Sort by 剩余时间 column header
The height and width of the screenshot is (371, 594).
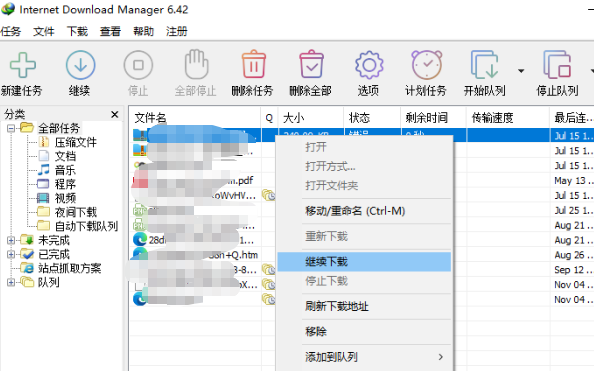click(x=433, y=118)
